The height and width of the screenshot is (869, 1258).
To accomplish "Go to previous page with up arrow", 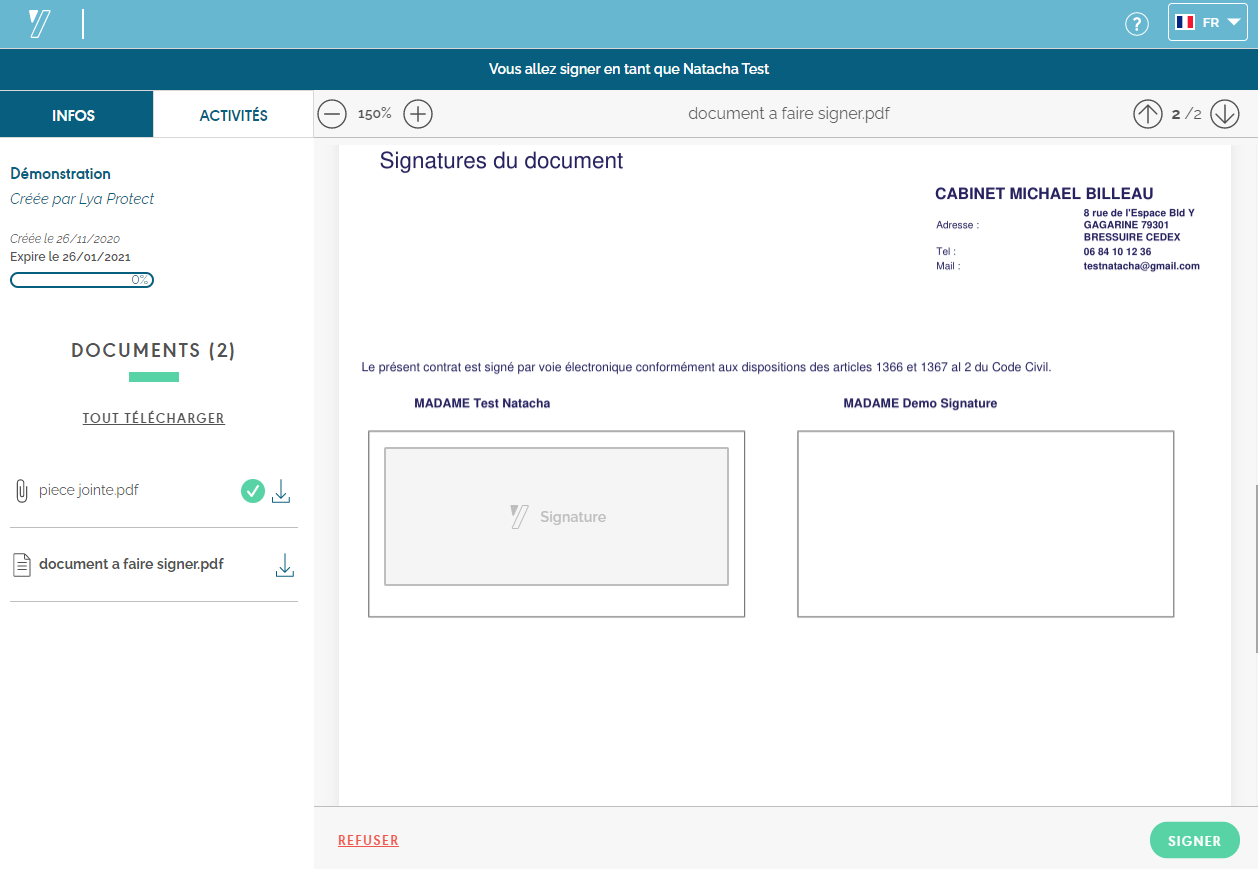I will (1147, 114).
